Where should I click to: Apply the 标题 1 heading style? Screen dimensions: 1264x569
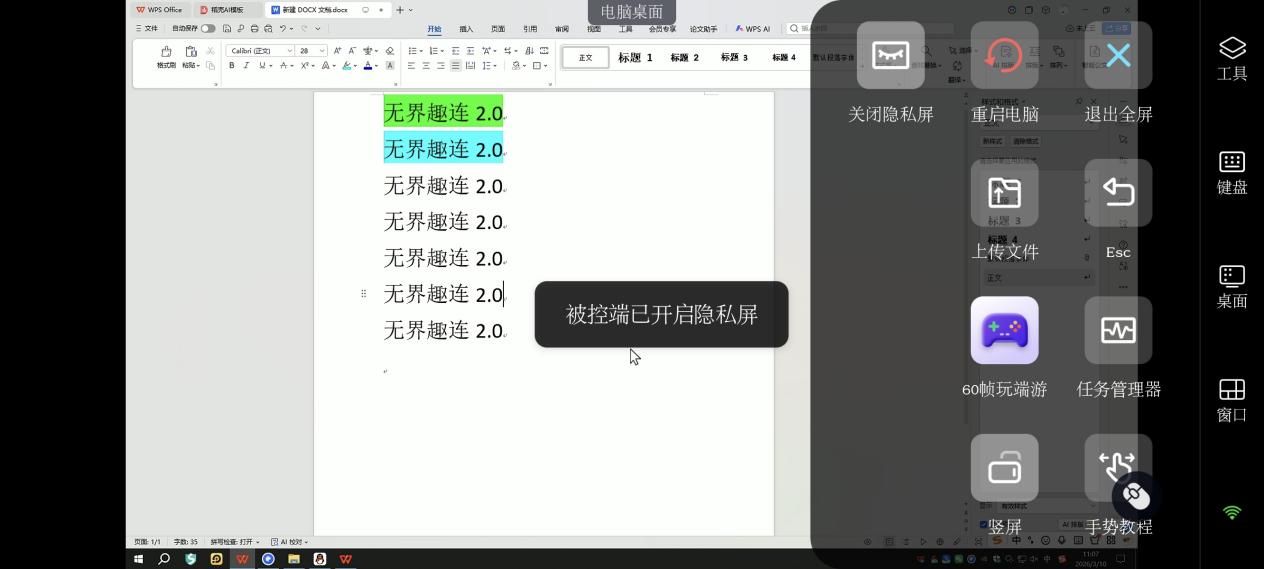(635, 58)
